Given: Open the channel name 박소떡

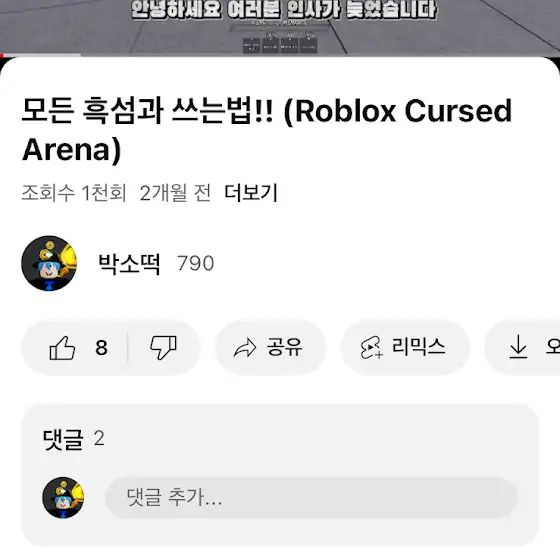Looking at the screenshot, I should point(129,264).
